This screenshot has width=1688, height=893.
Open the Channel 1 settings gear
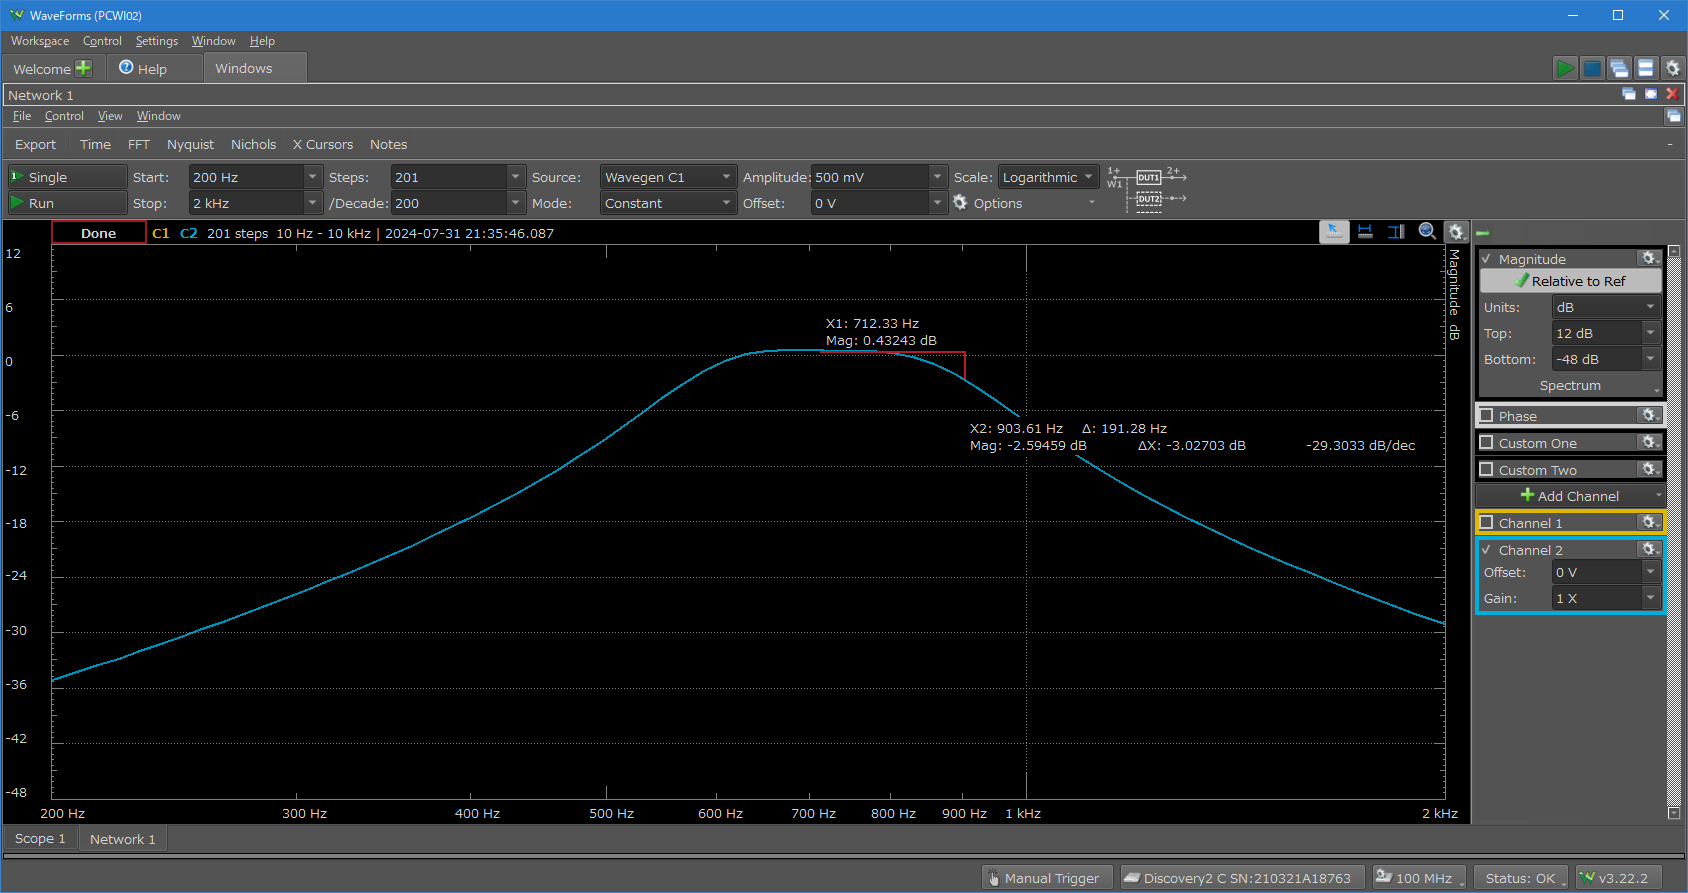pos(1650,523)
